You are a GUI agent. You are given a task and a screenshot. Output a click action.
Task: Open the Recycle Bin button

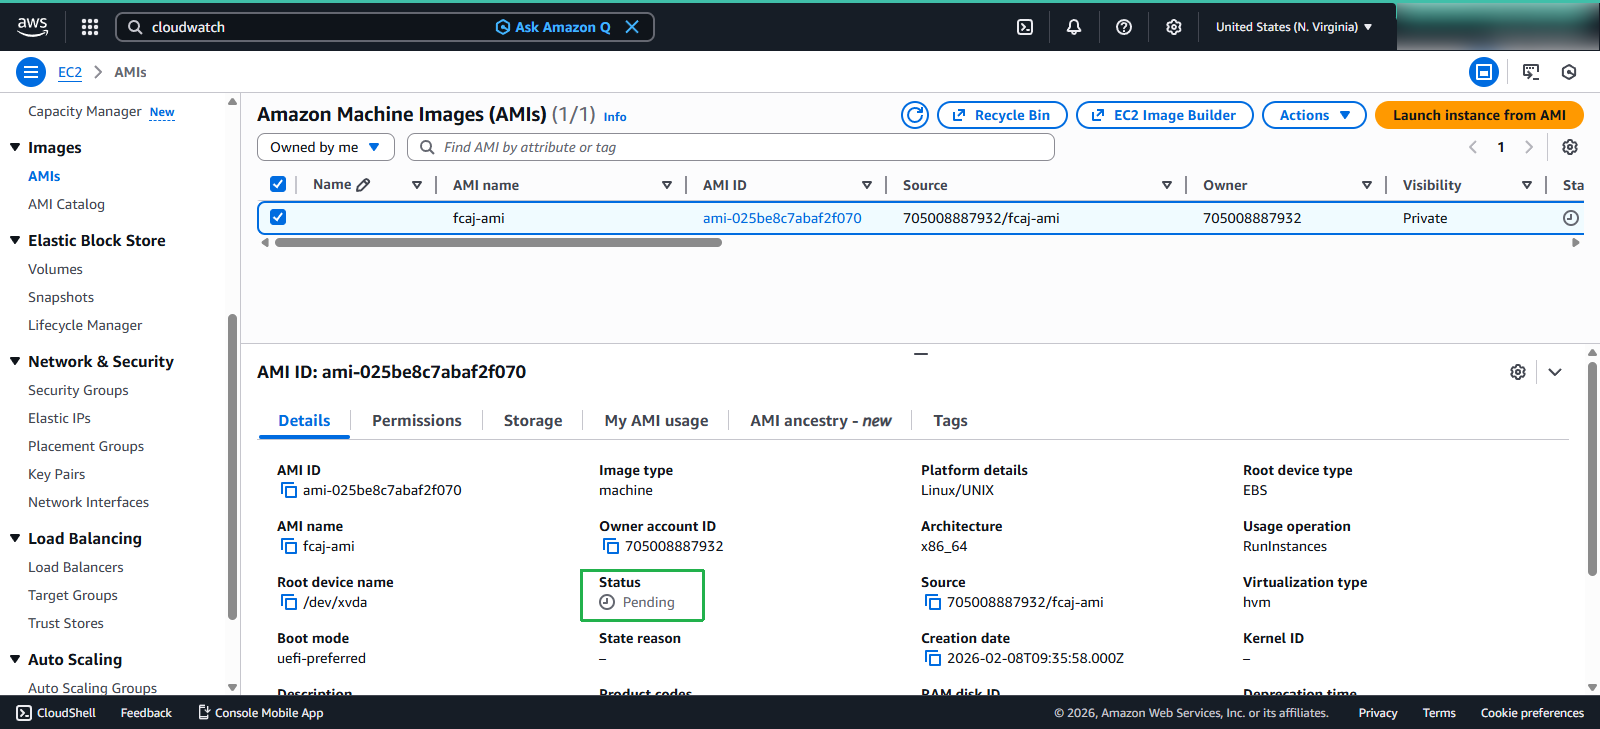click(x=1002, y=115)
